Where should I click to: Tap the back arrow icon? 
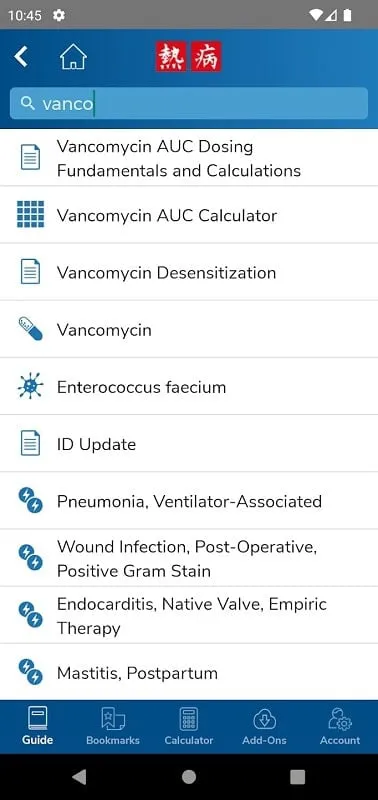[21, 56]
